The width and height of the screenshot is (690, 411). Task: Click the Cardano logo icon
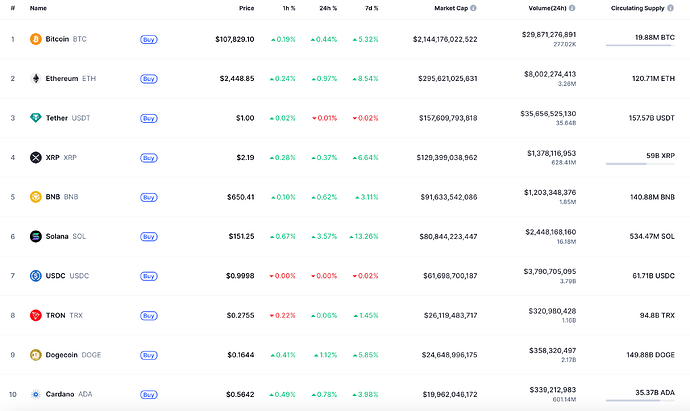36,394
